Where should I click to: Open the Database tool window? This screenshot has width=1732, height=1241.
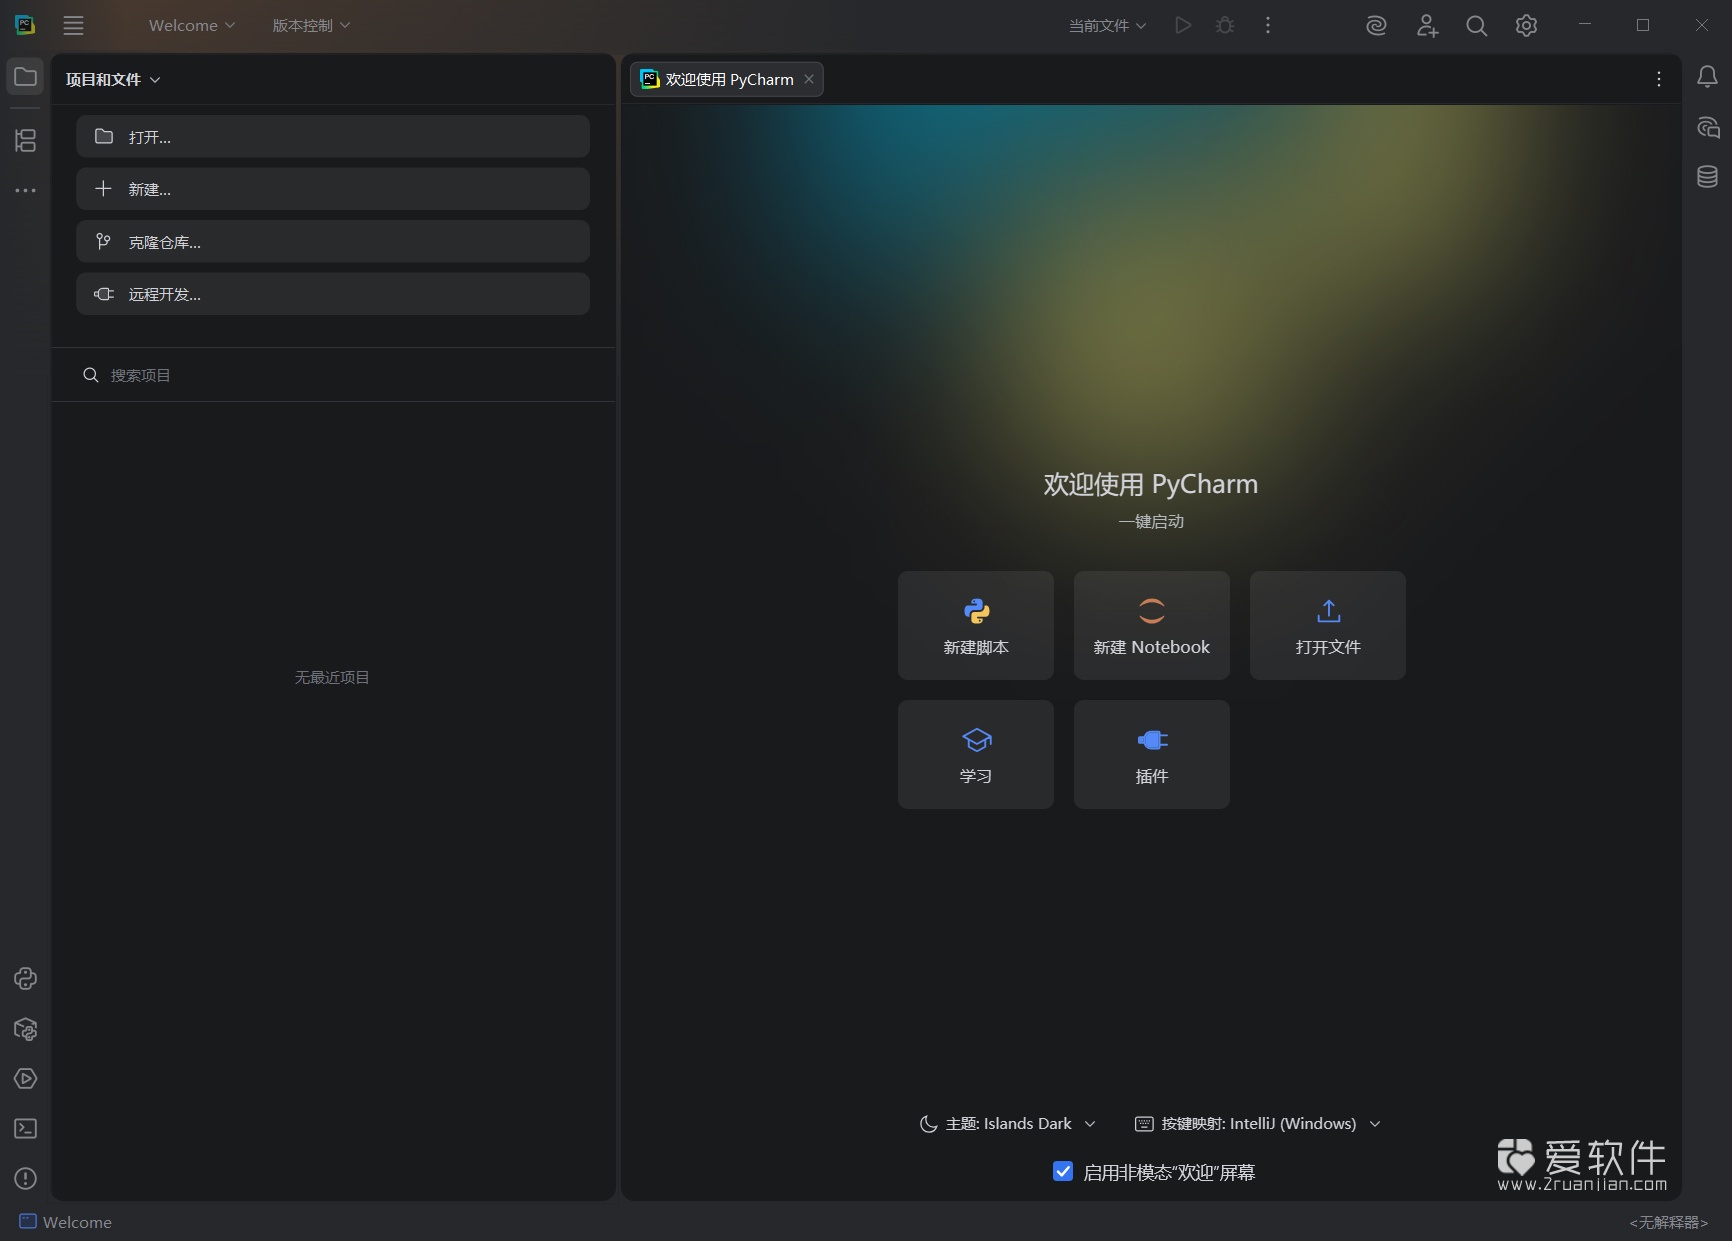click(1708, 177)
